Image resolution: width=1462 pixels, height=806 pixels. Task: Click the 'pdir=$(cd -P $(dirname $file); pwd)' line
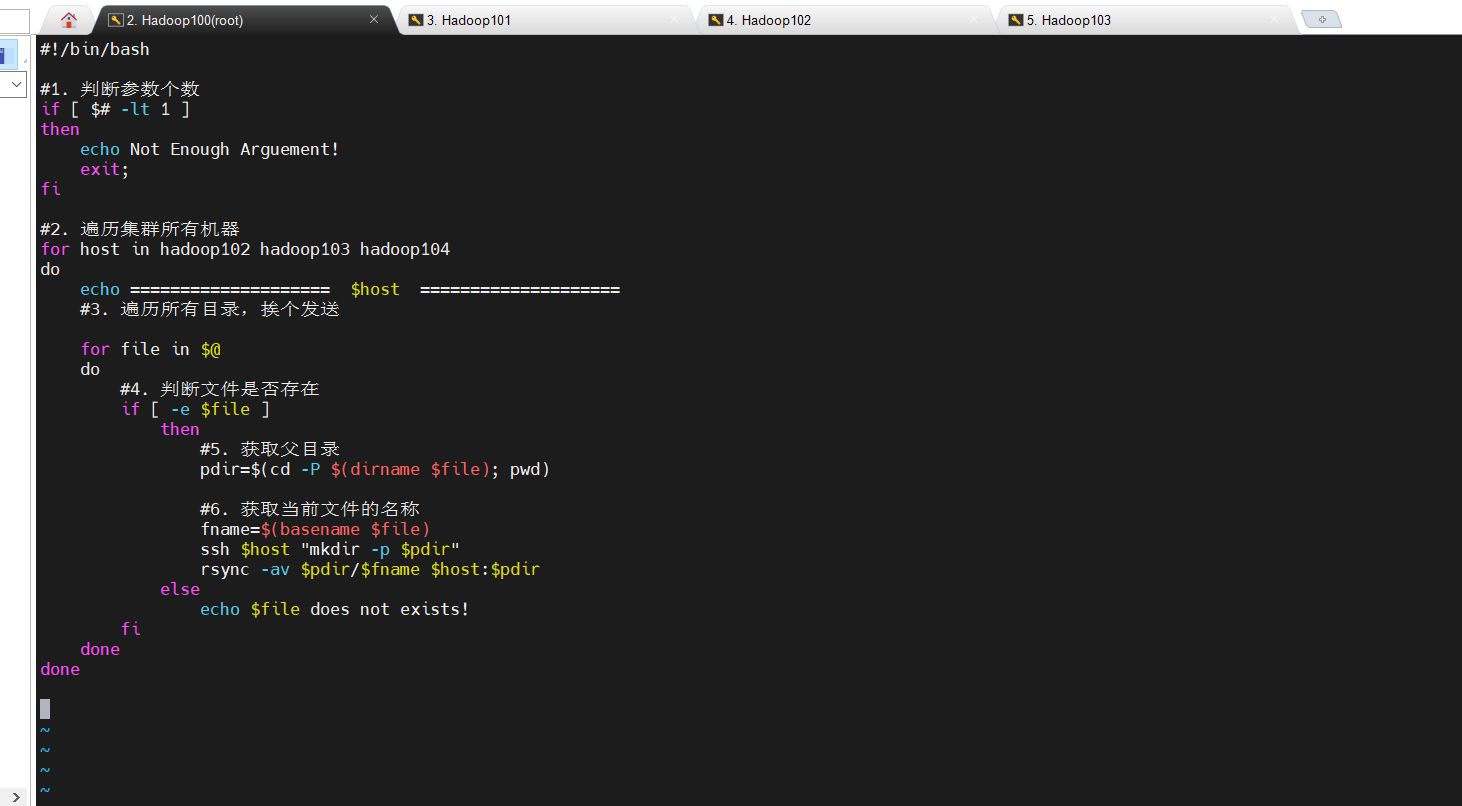coord(375,469)
